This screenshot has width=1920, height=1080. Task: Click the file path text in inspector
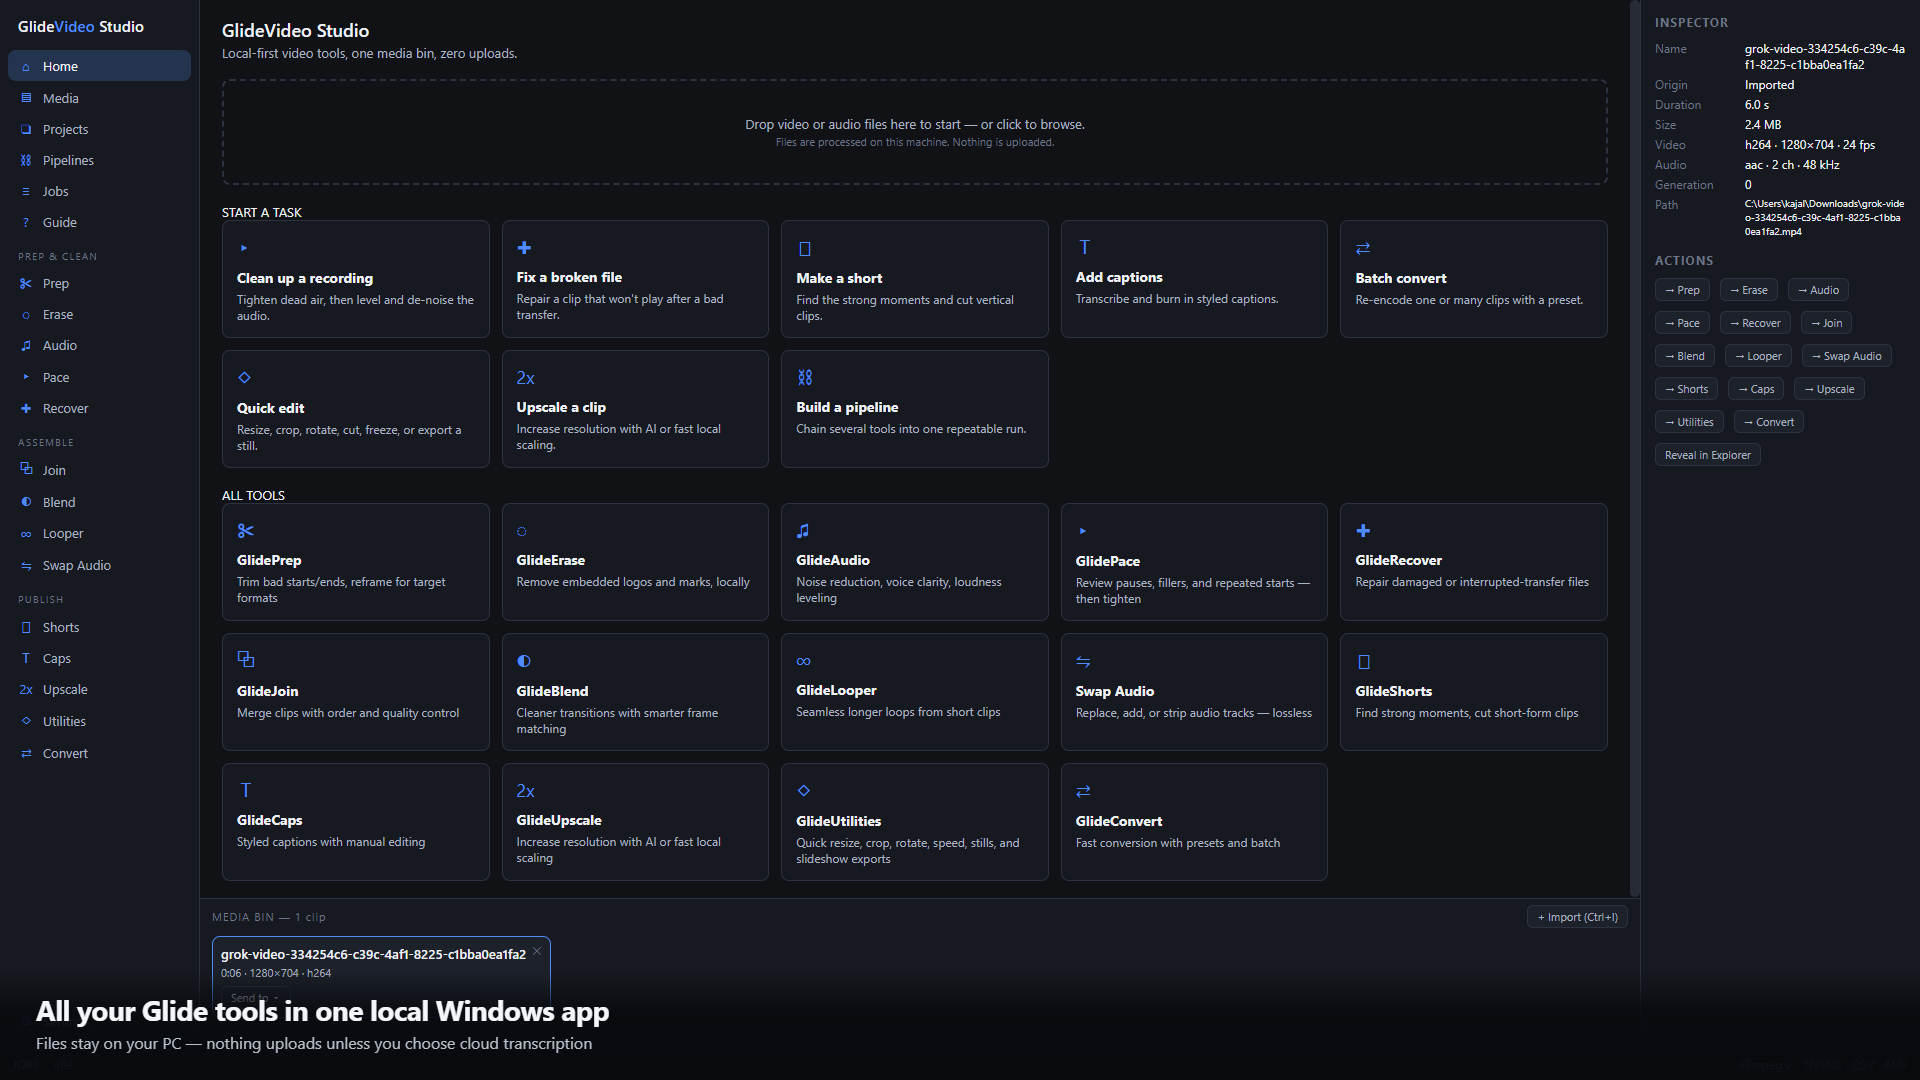coord(1824,217)
